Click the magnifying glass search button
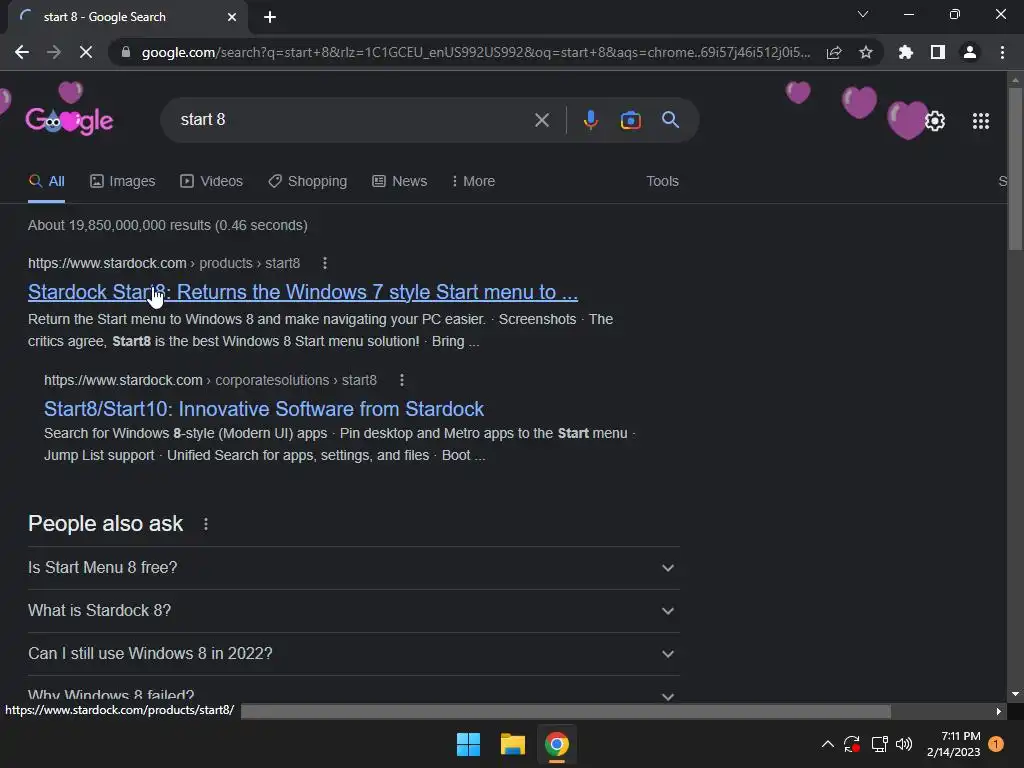The width and height of the screenshot is (1024, 768). 670,120
